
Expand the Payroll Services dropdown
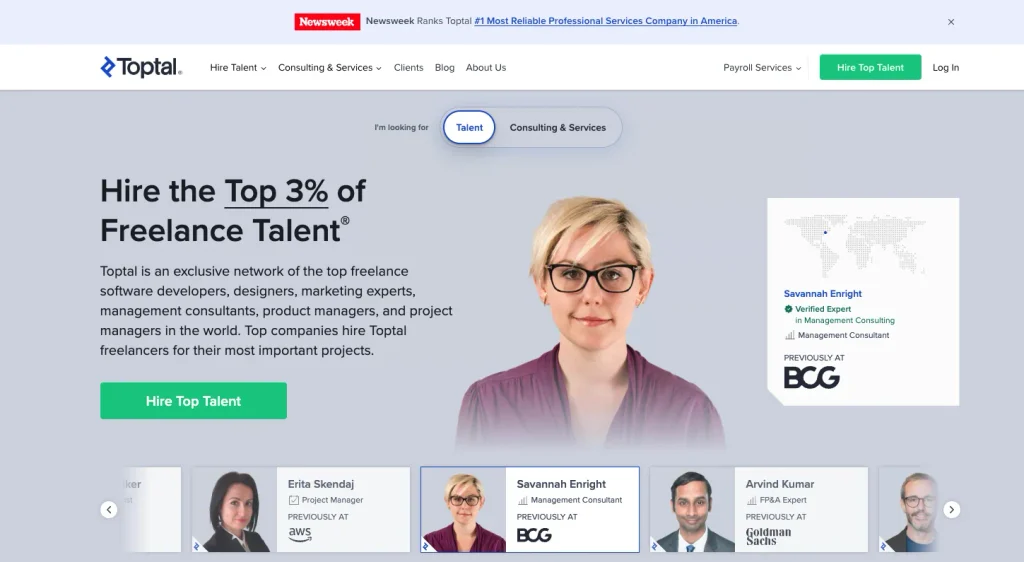tap(762, 67)
